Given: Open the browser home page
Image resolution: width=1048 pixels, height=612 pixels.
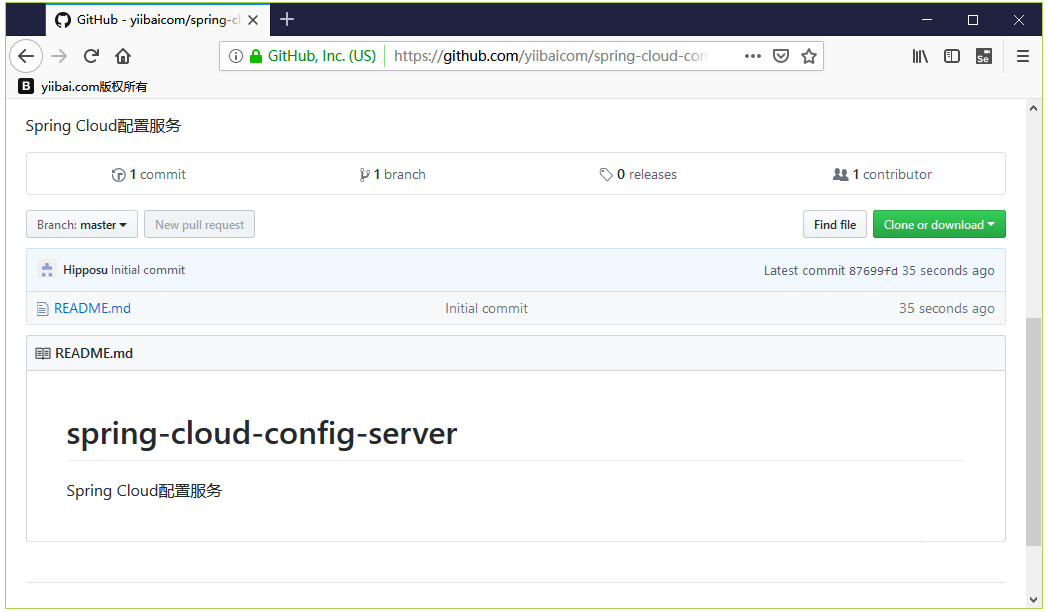Looking at the screenshot, I should click(123, 56).
